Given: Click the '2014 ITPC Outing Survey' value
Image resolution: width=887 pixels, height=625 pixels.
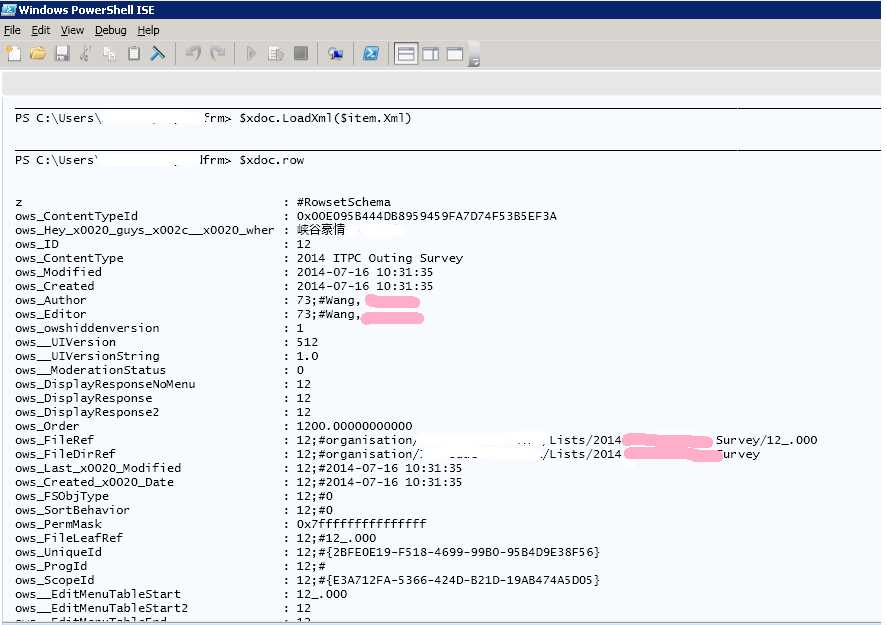Looking at the screenshot, I should (380, 258).
